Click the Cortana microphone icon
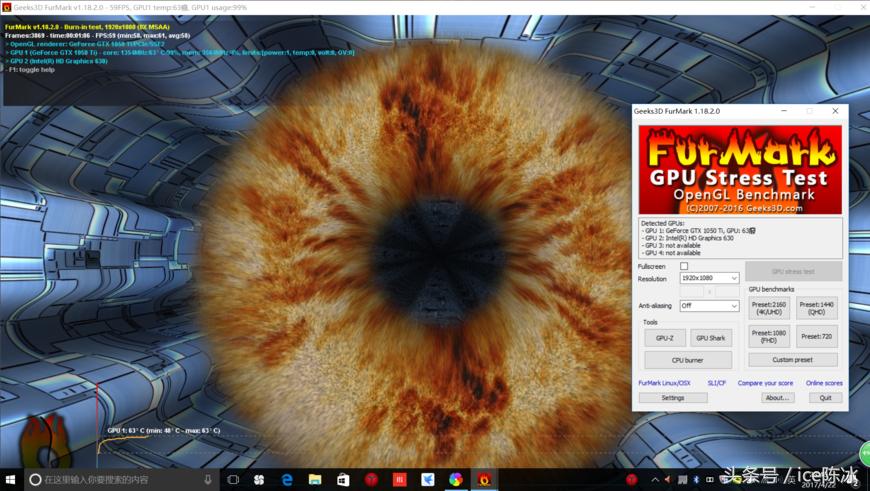The image size is (870, 491). pyautogui.click(x=208, y=480)
